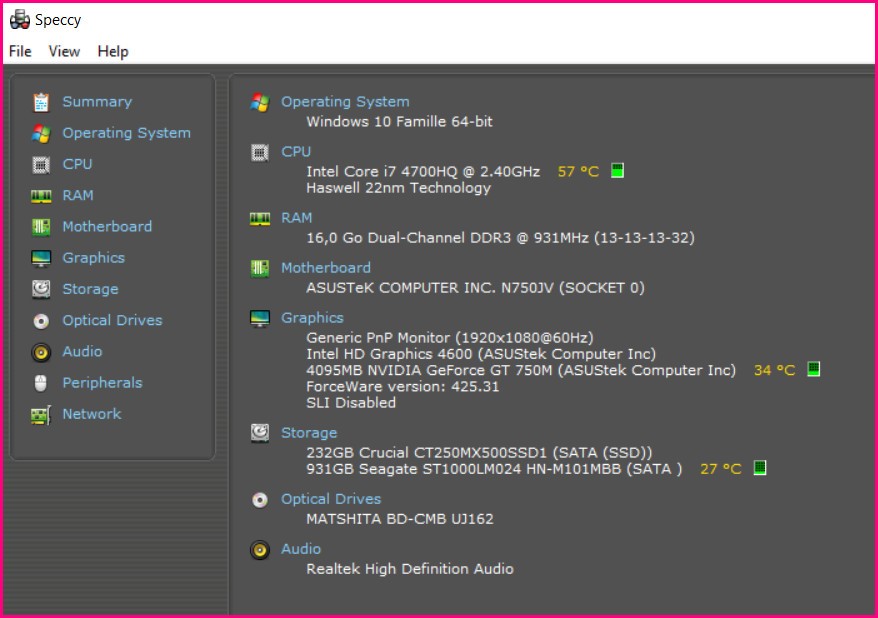This screenshot has width=878, height=618.
Task: Click 'Realtek High Definition Audio' line
Action: pyautogui.click(x=409, y=569)
